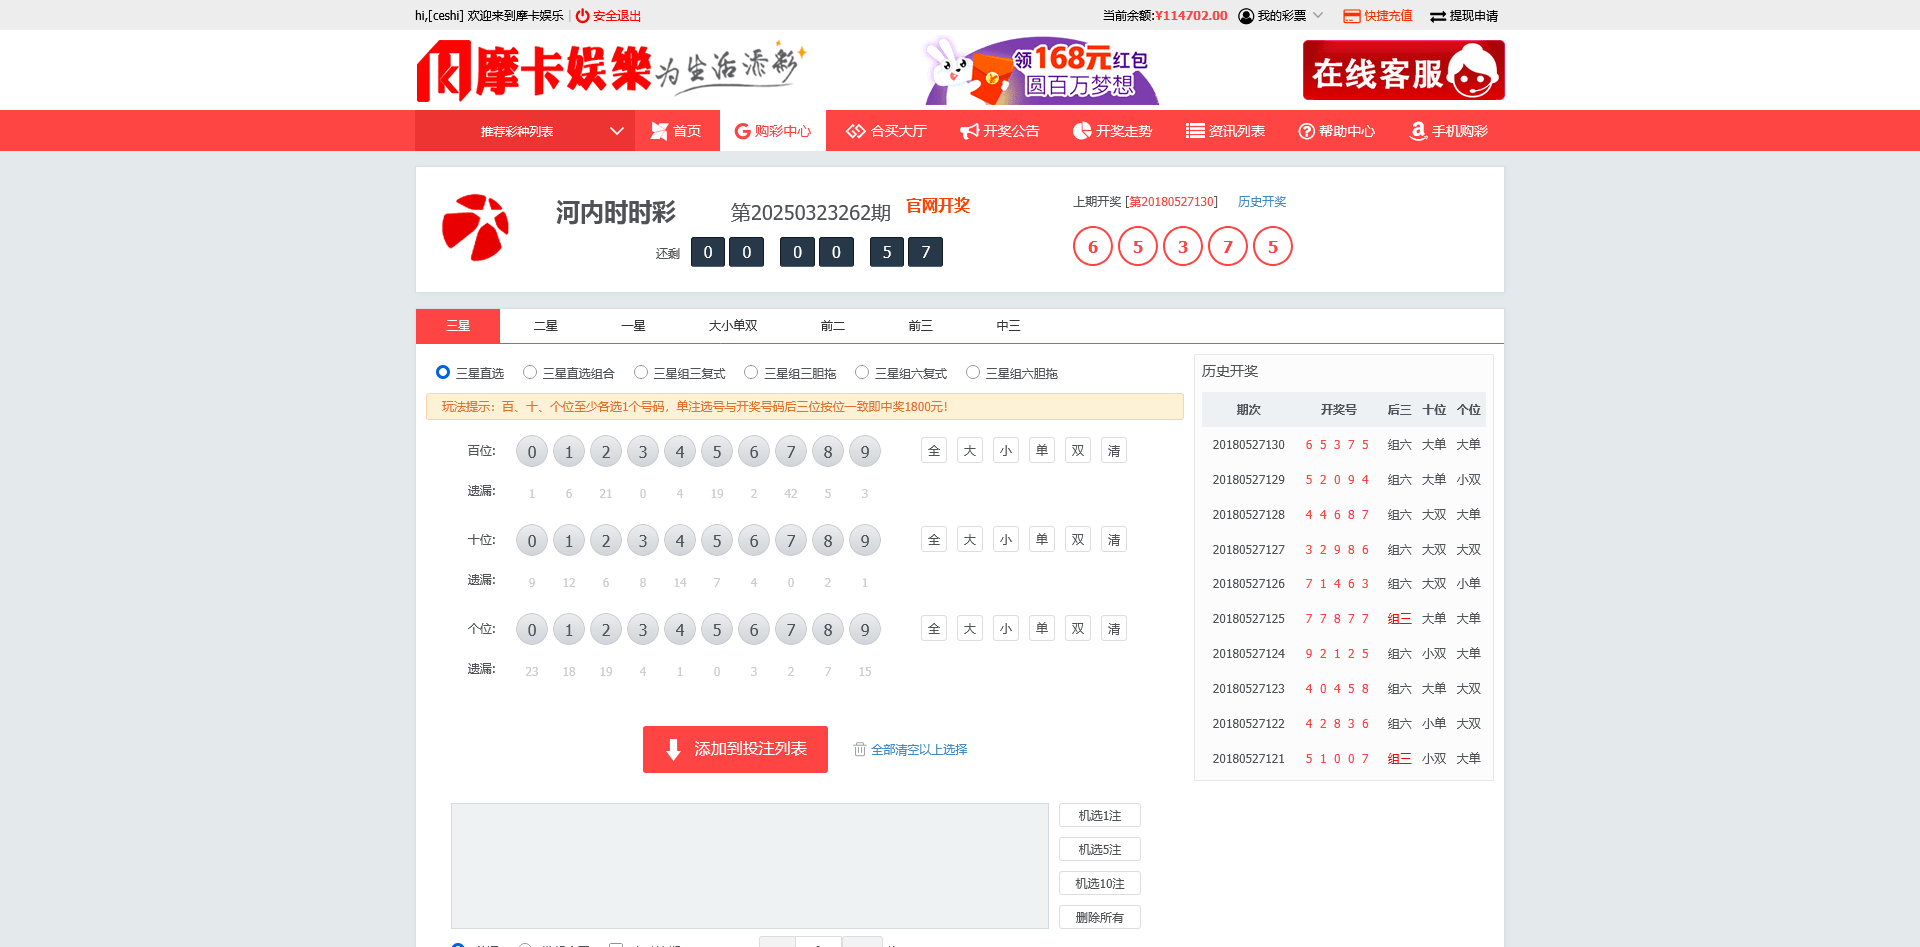Click the 手机购彩 mobile purchase icon
1920x947 pixels.
click(1418, 131)
